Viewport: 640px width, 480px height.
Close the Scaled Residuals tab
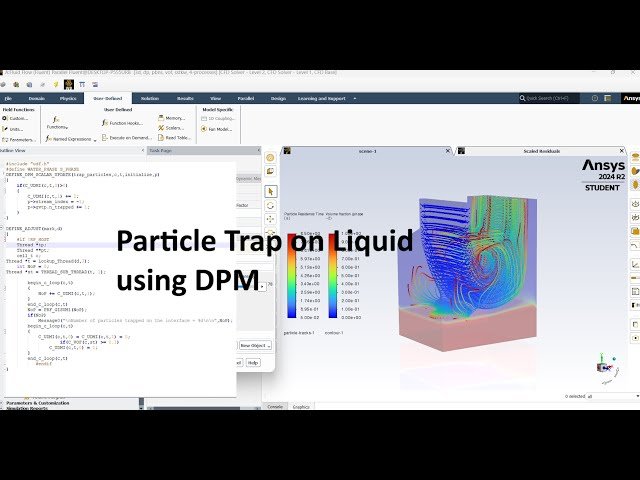[622, 151]
